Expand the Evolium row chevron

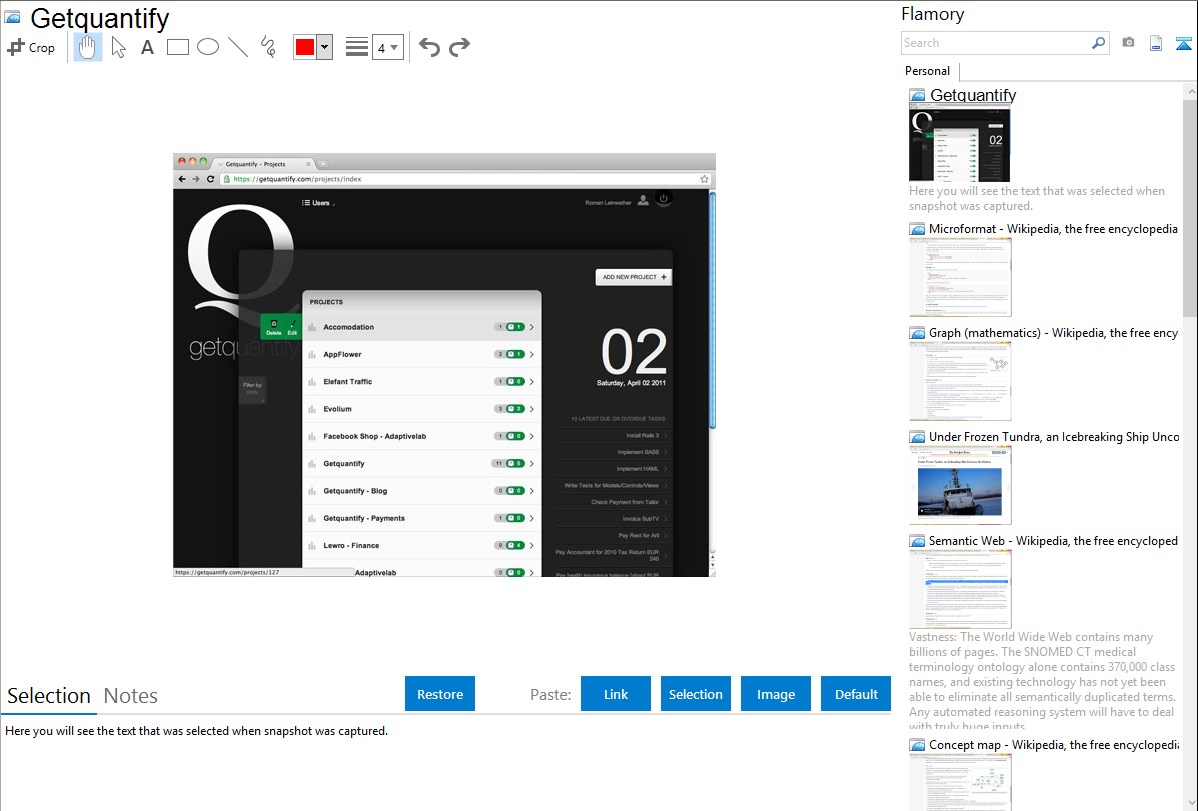(x=532, y=409)
